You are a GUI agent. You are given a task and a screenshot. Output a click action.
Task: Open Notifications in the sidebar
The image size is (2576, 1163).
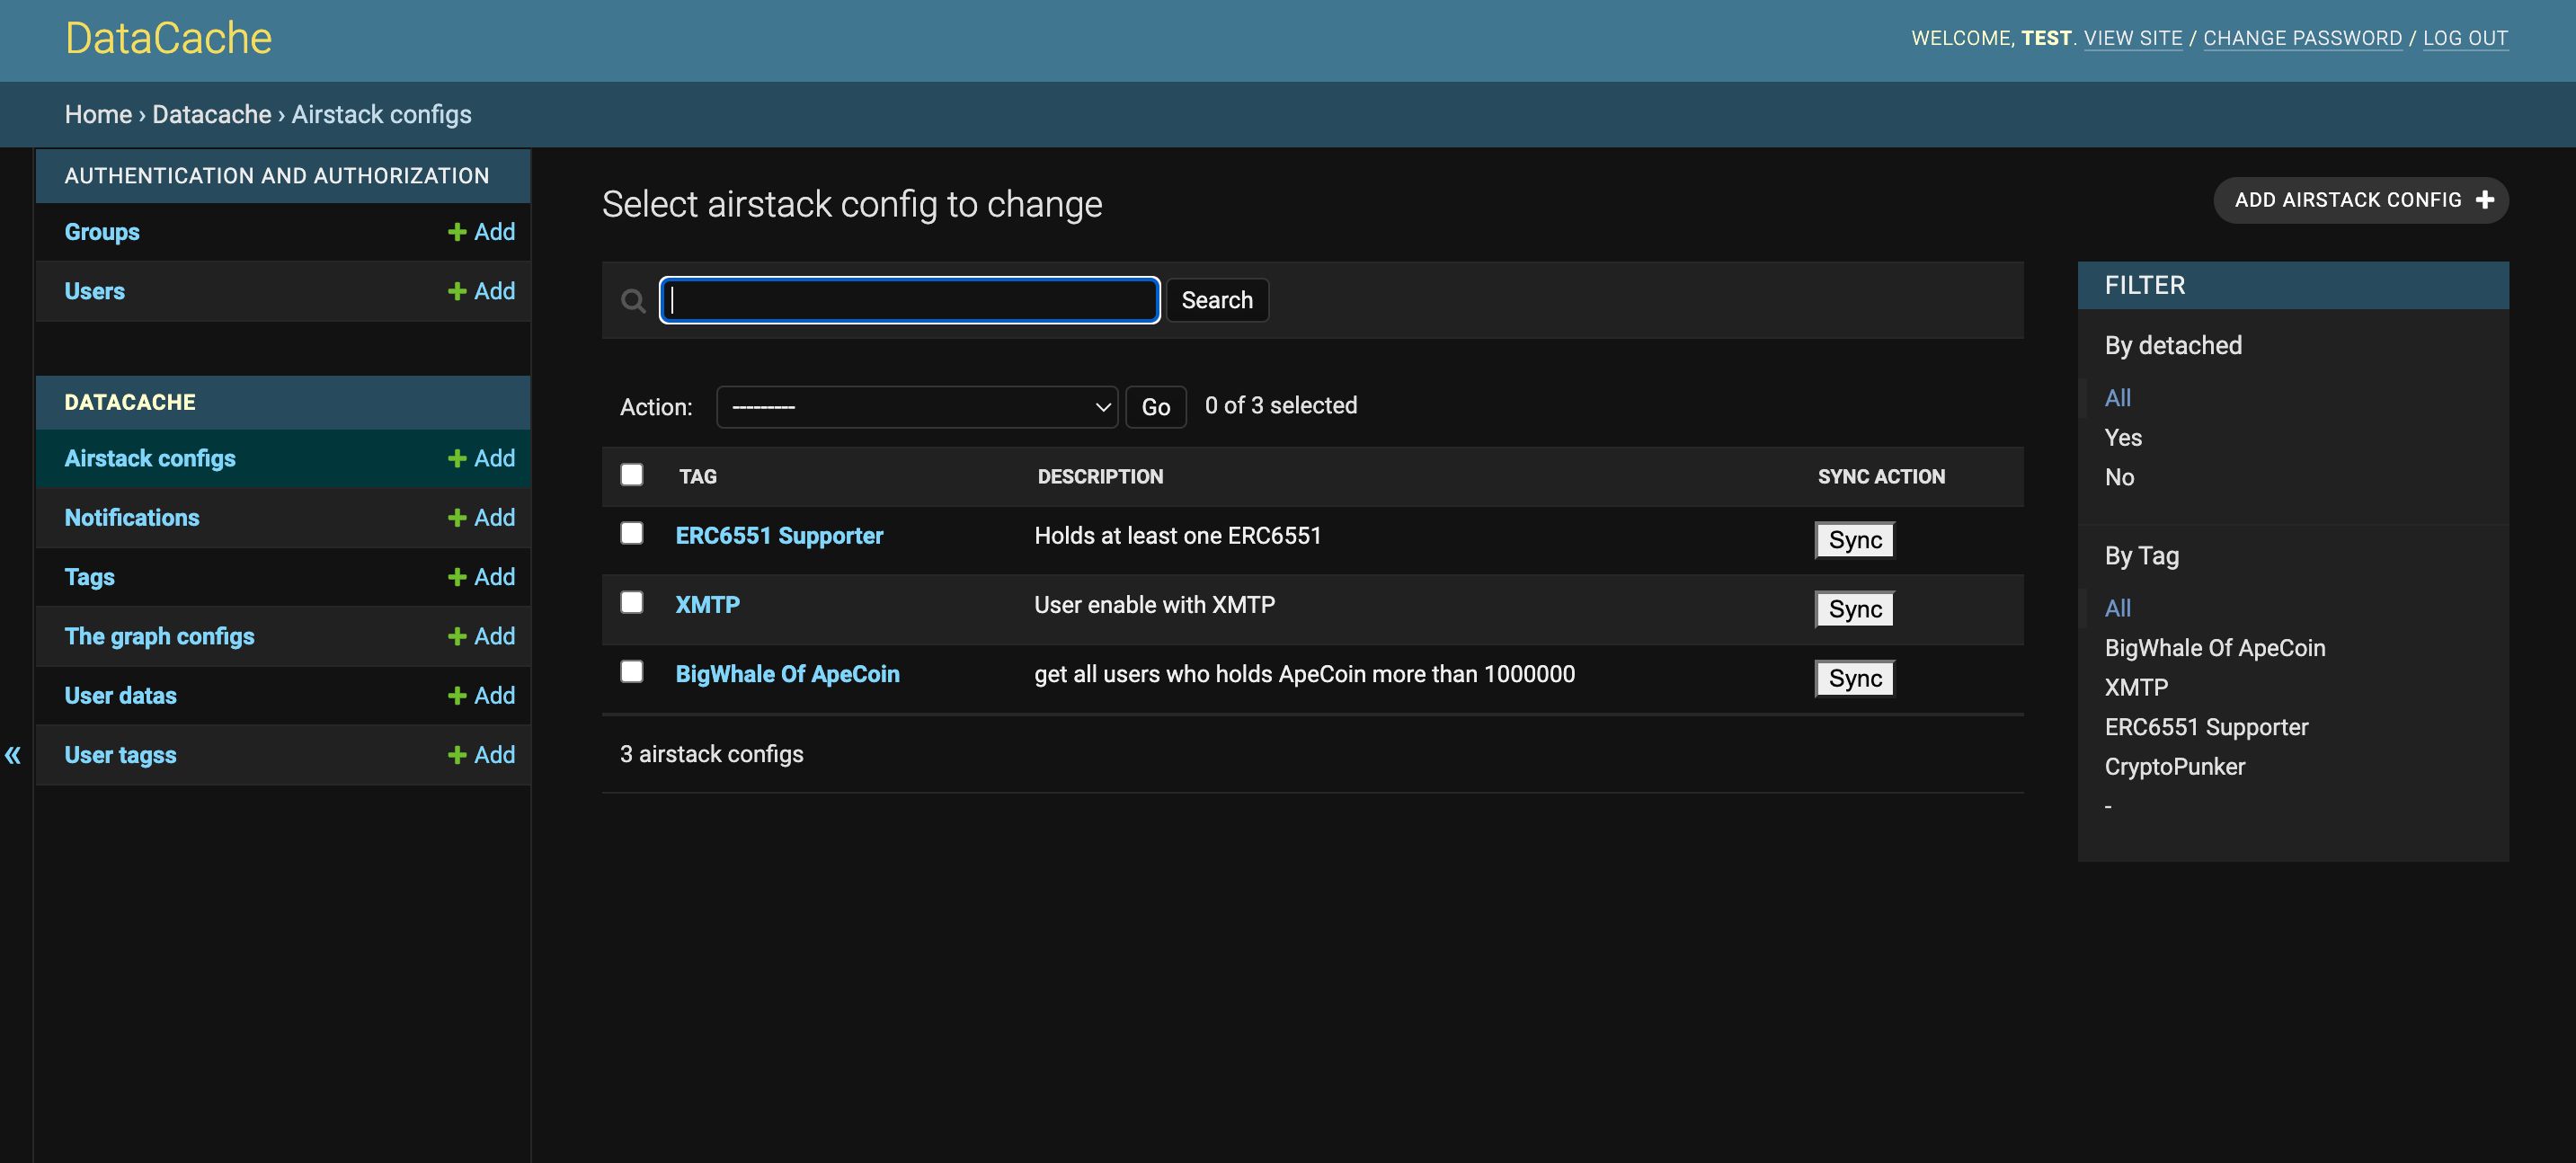132,518
